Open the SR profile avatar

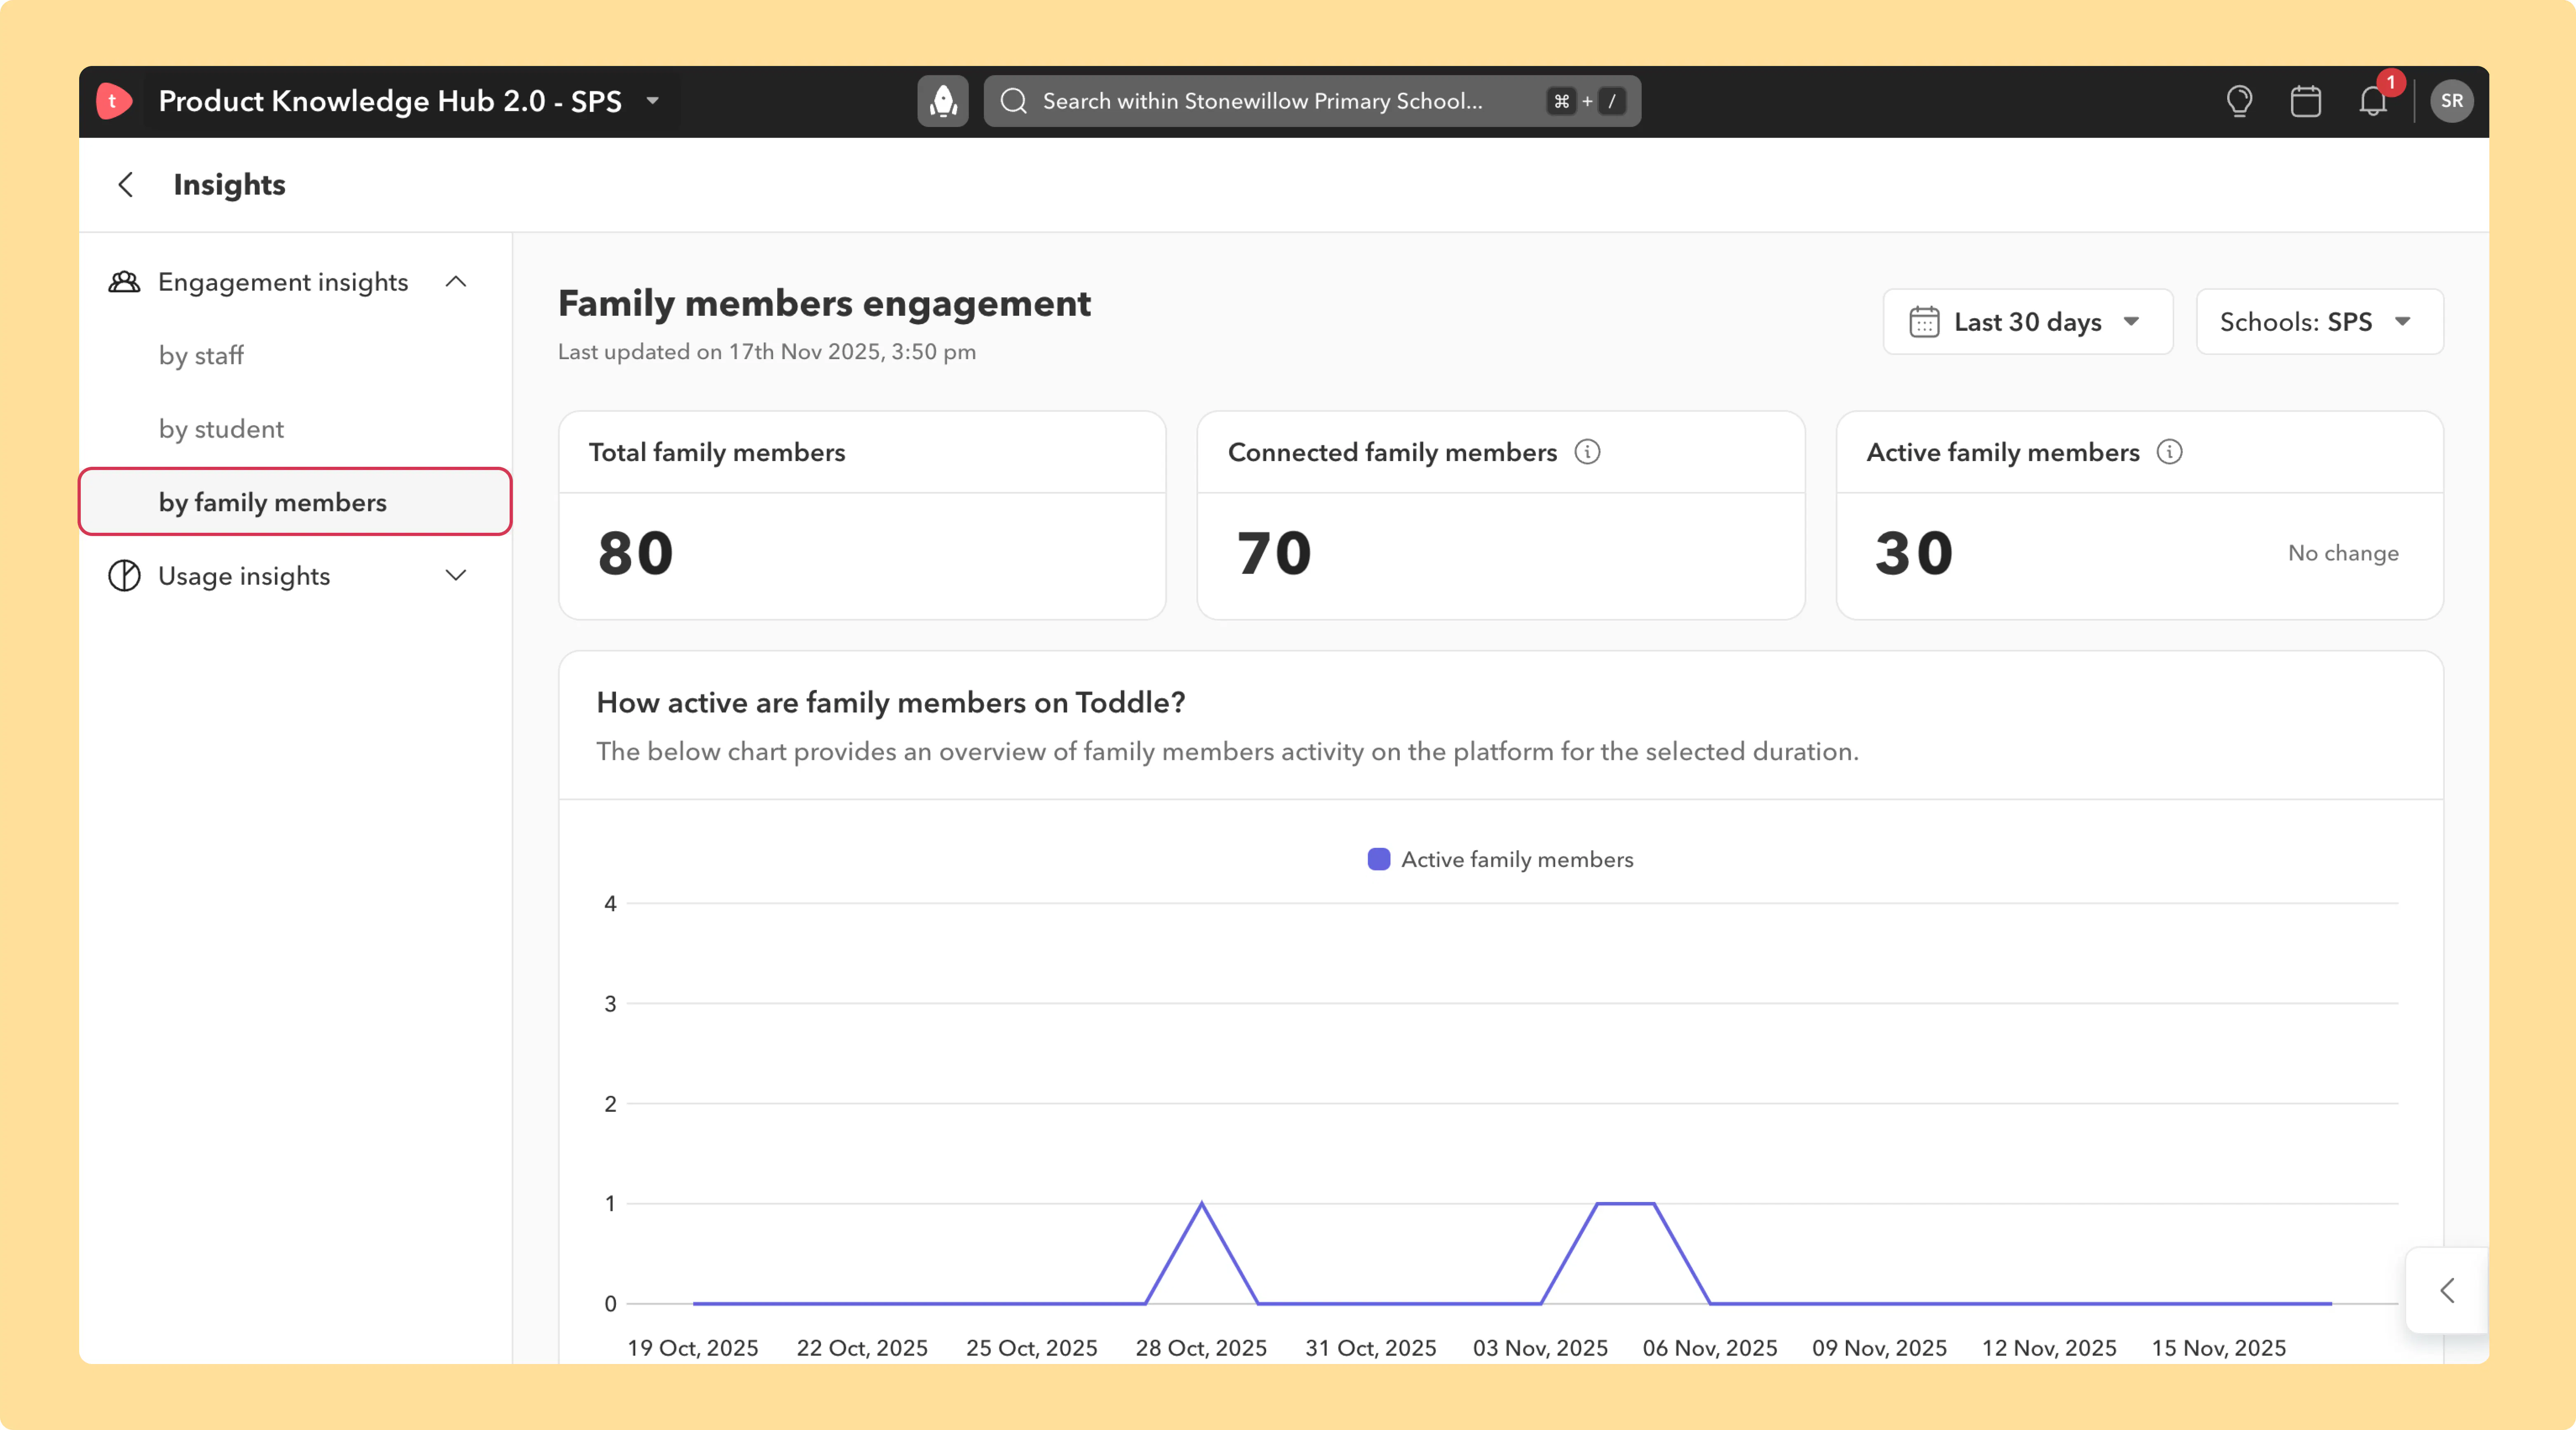(2452, 101)
